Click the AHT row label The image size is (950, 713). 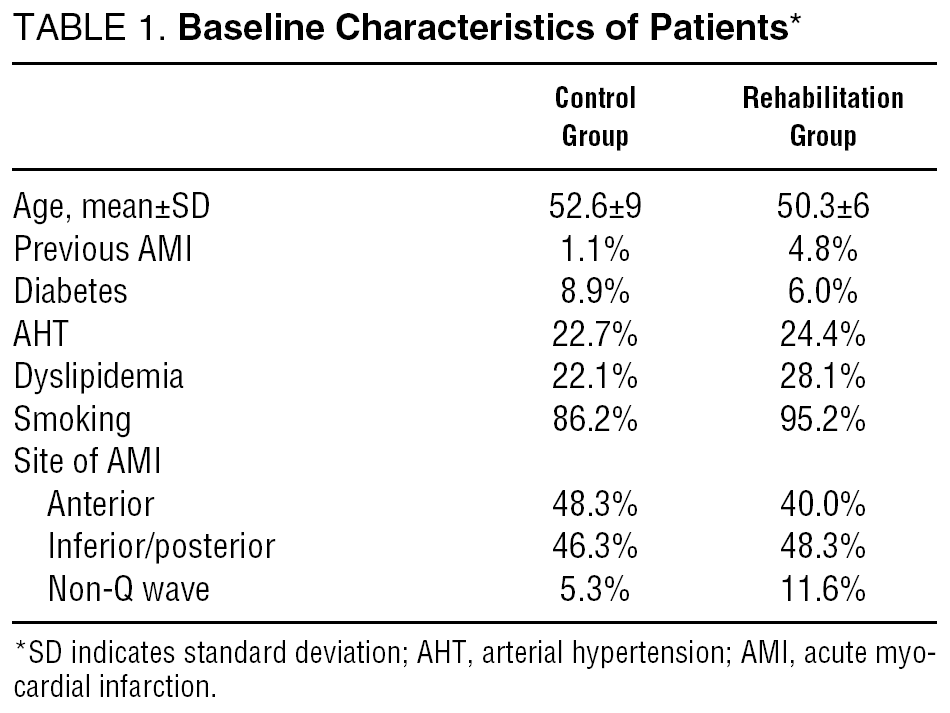click(41, 334)
